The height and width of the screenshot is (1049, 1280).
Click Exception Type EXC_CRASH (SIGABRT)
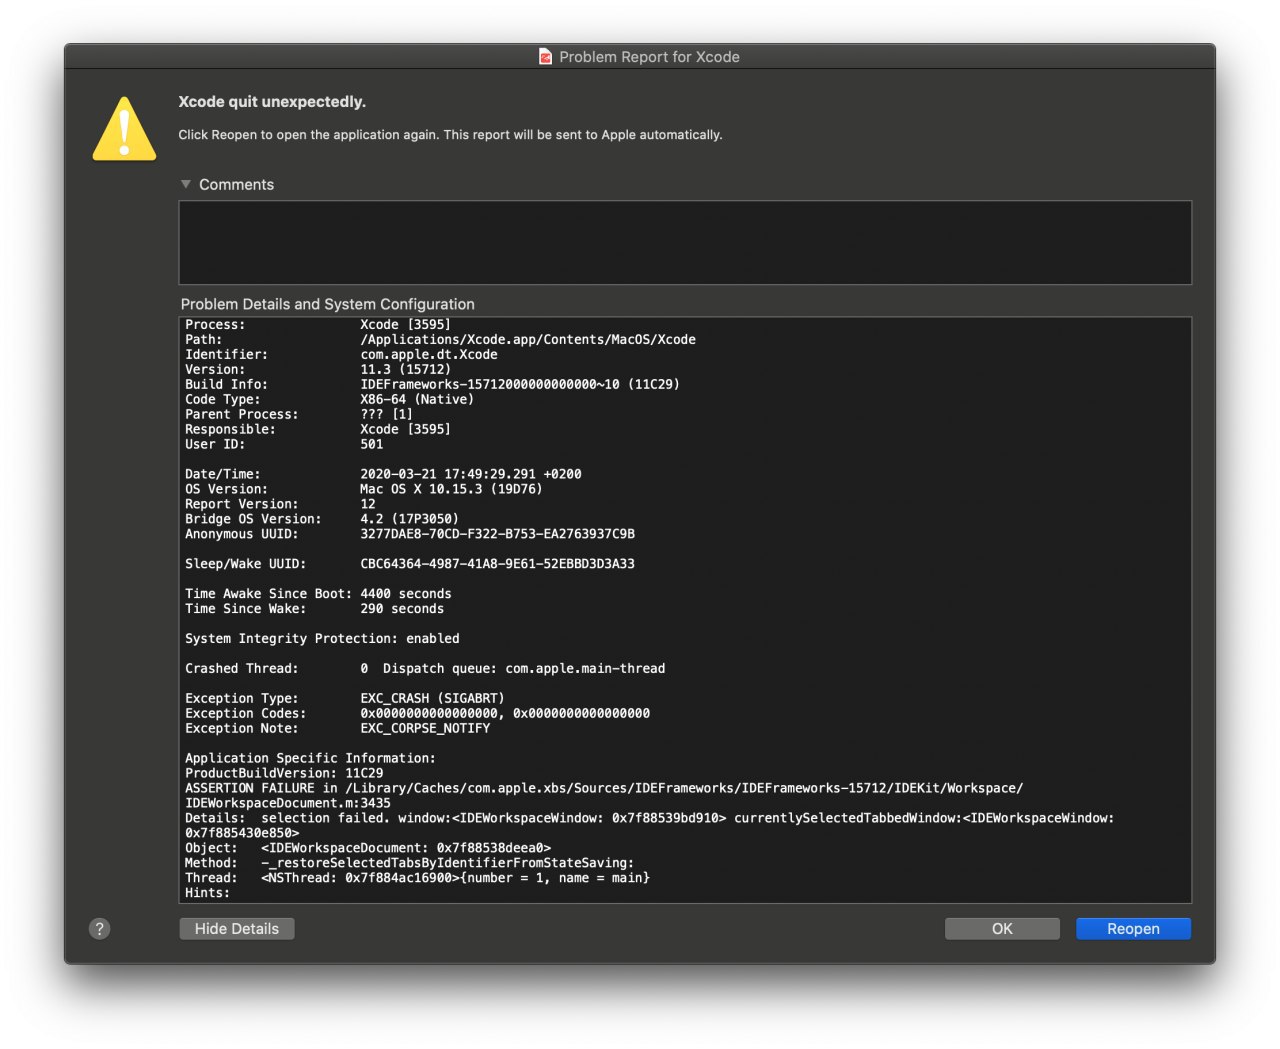point(432,700)
